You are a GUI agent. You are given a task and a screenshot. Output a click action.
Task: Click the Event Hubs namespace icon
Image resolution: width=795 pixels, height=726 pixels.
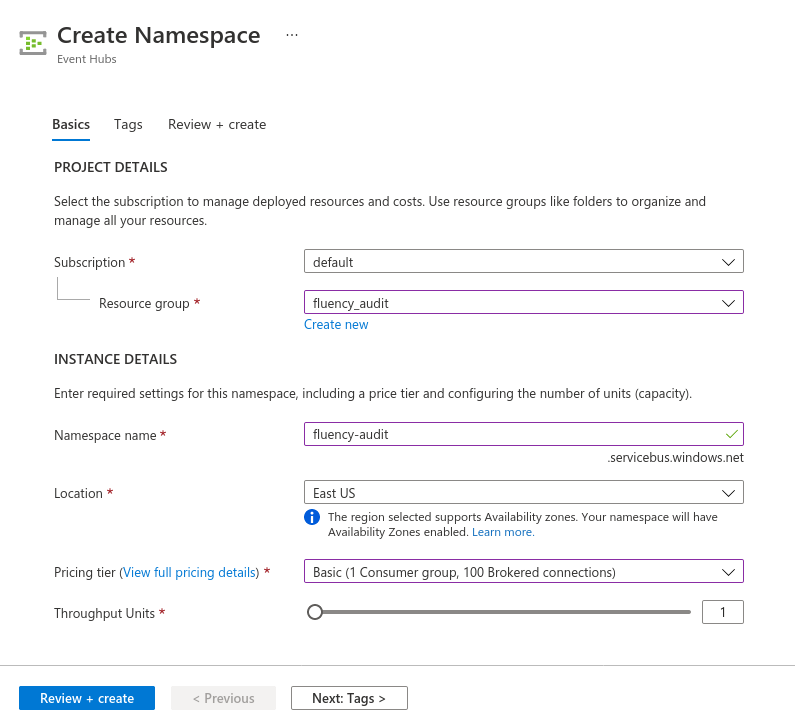point(33,43)
